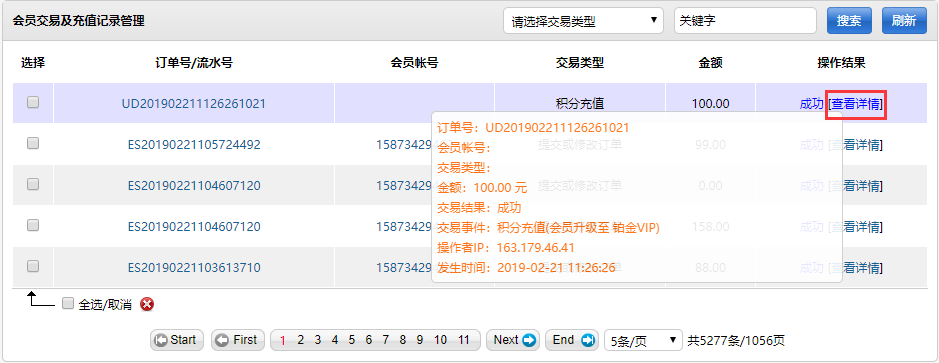Click the 100.00 amount cell
Viewport: 939px width, 363px height.
710,104
